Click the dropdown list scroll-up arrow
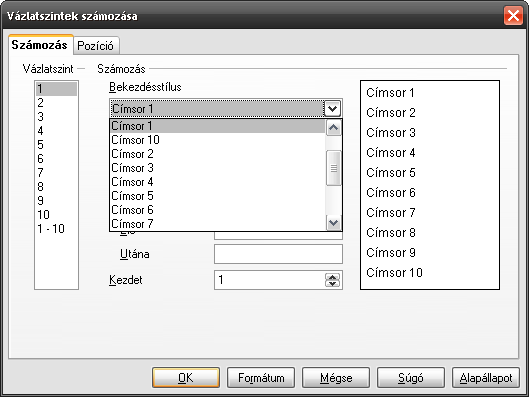 (x=334, y=128)
